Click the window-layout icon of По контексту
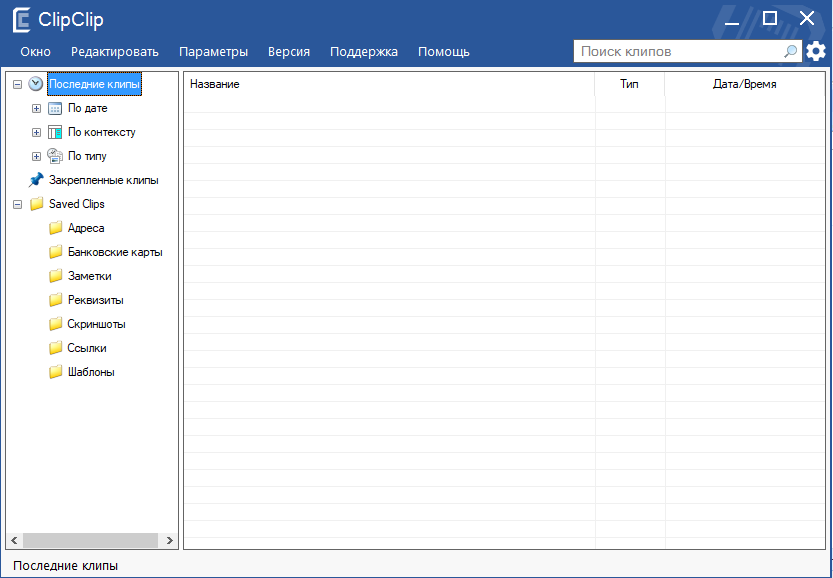The width and height of the screenshot is (833, 578). pos(55,132)
